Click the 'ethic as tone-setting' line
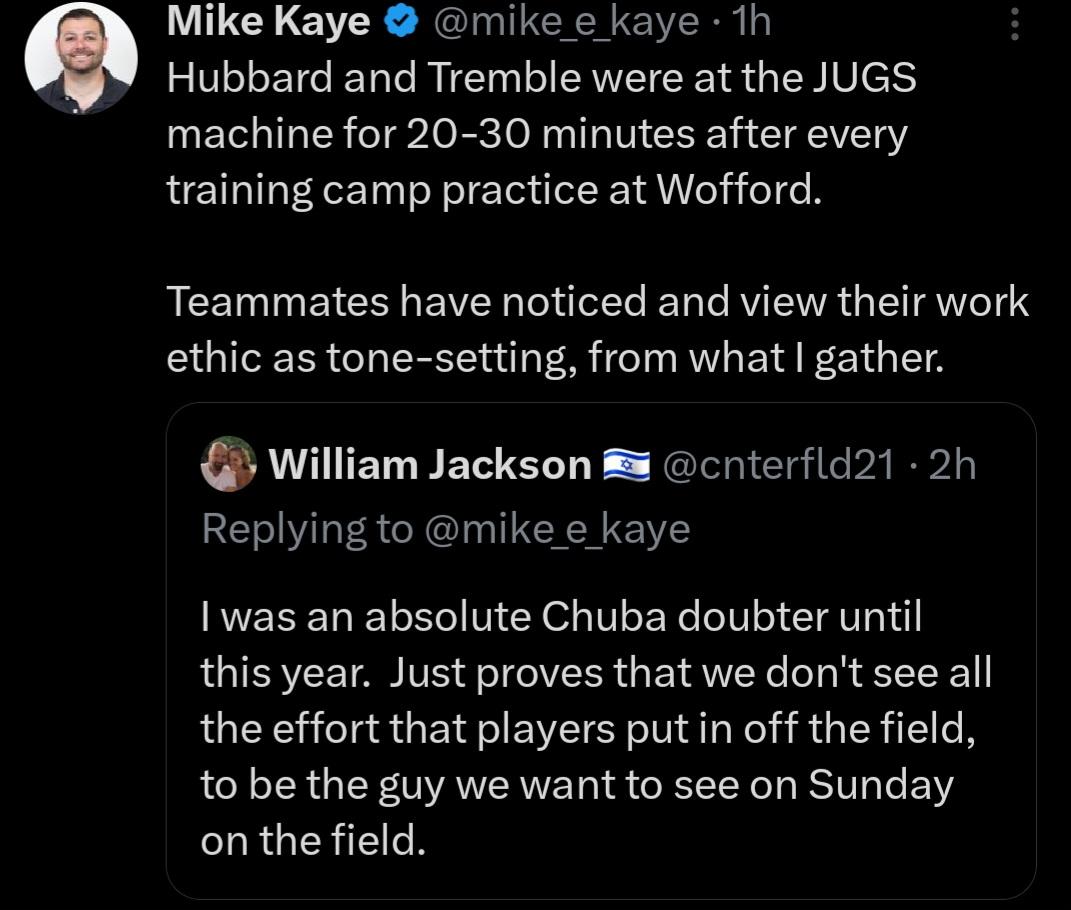Image resolution: width=1071 pixels, height=910 pixels. point(555,358)
